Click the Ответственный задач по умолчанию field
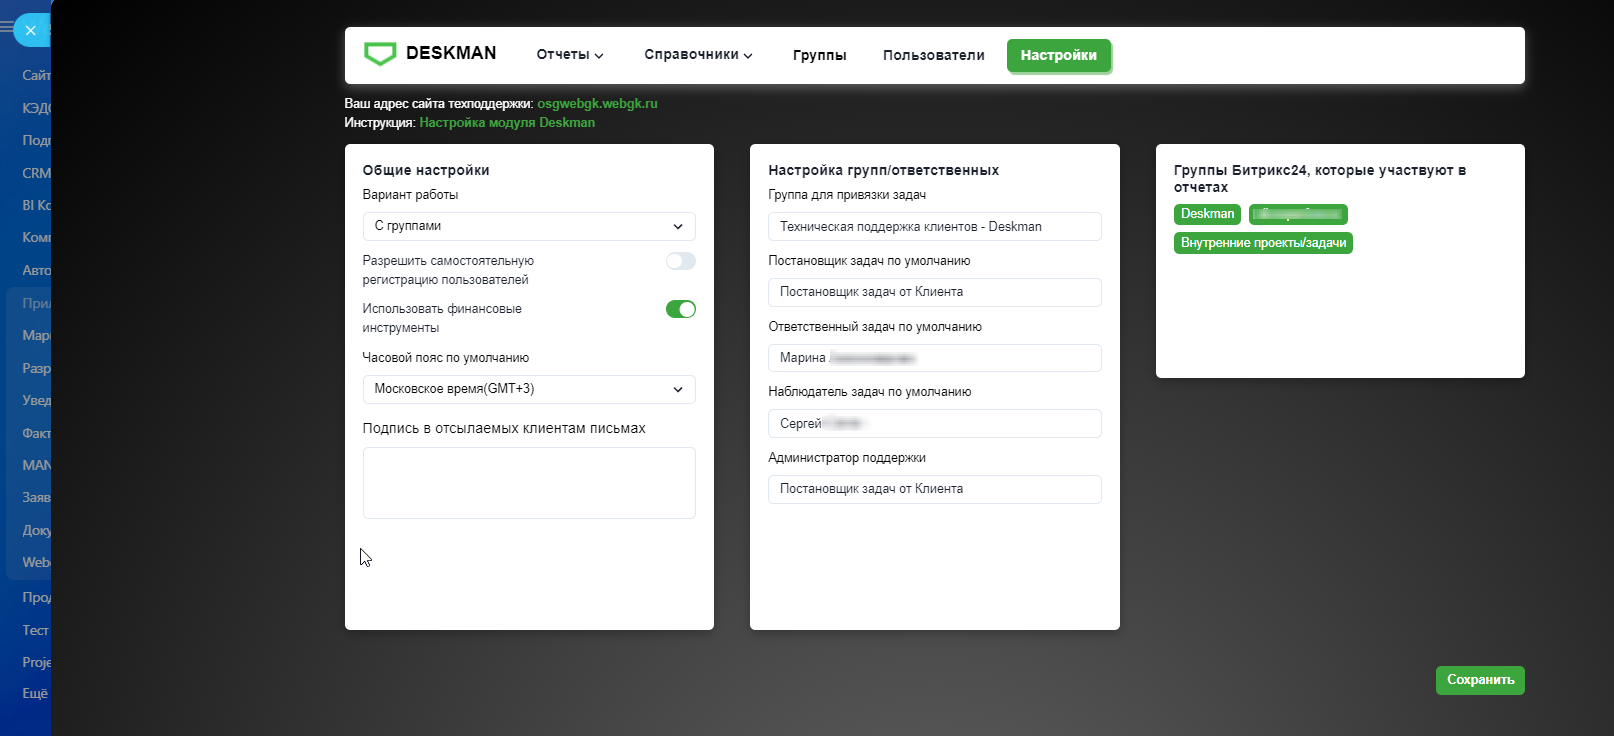 coord(934,358)
